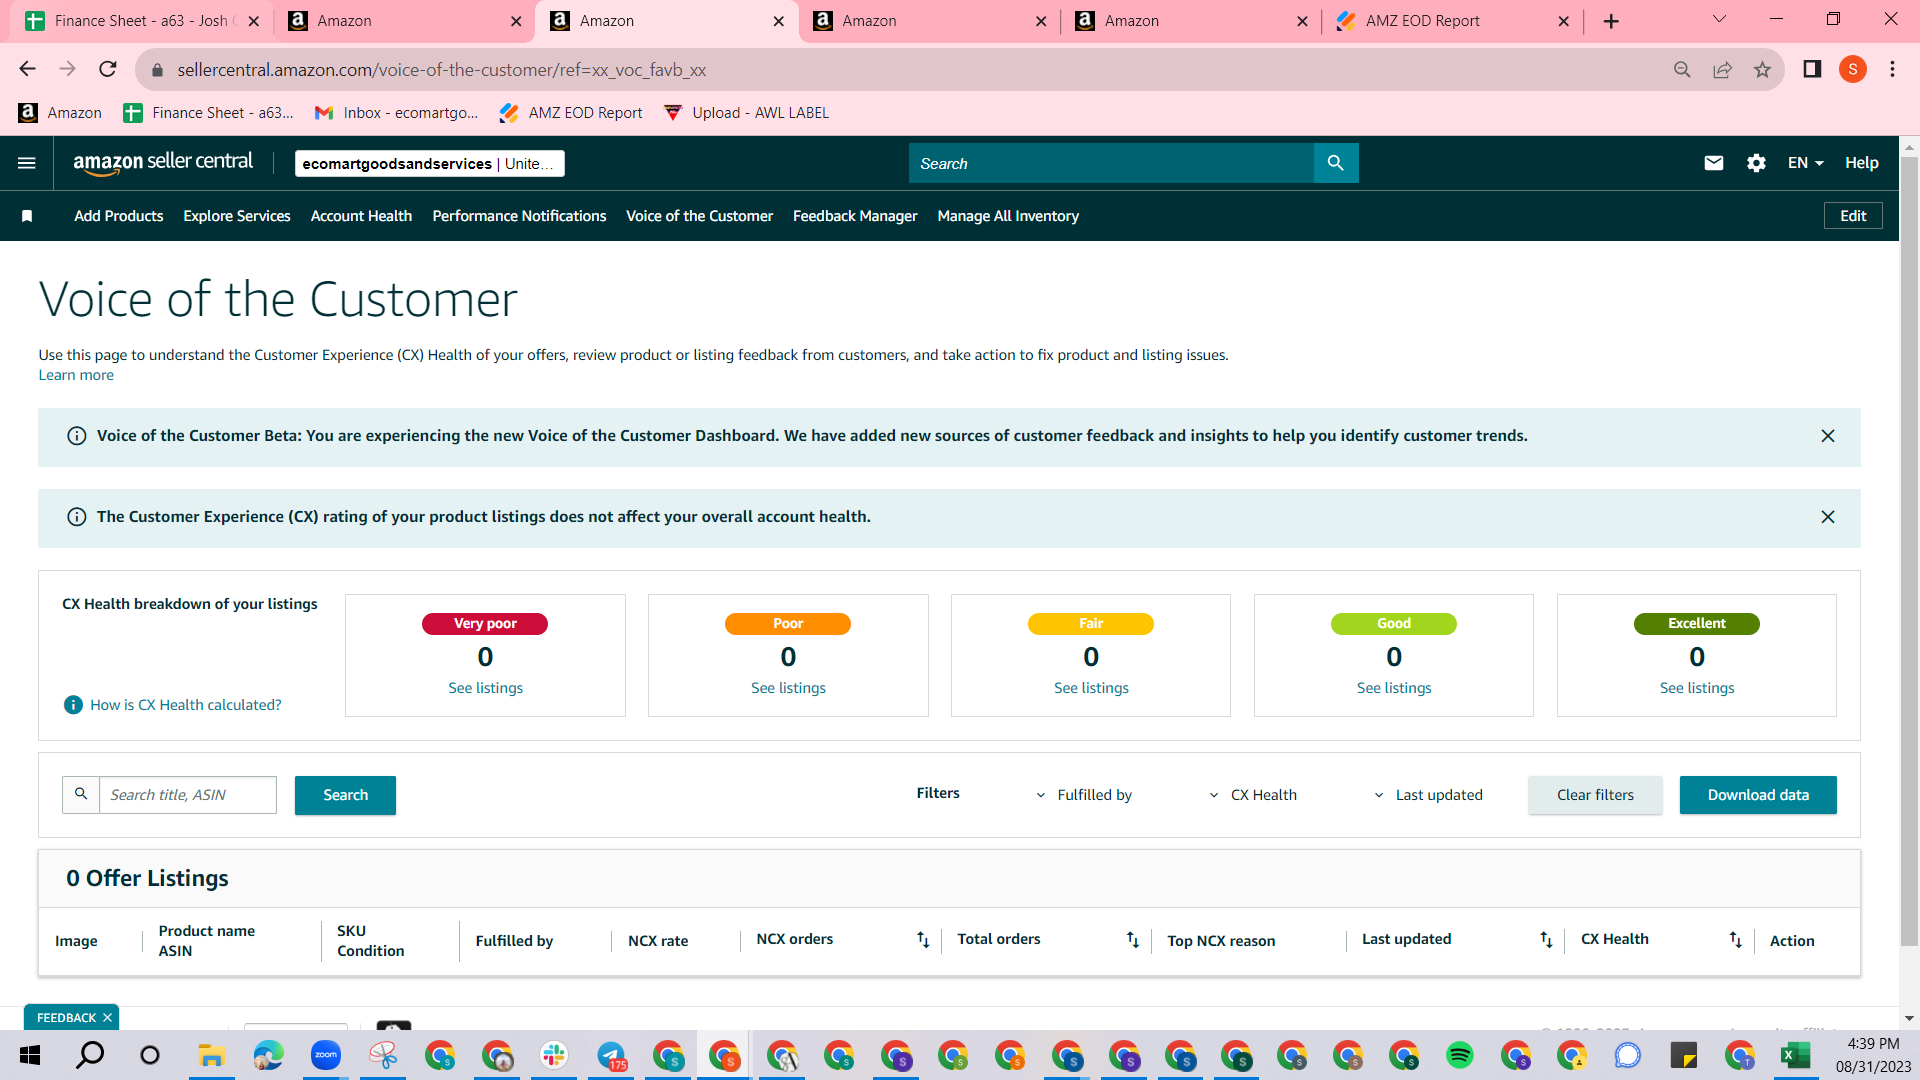1920x1080 pixels.
Task: Click Clear filters button
Action: coord(1595,795)
